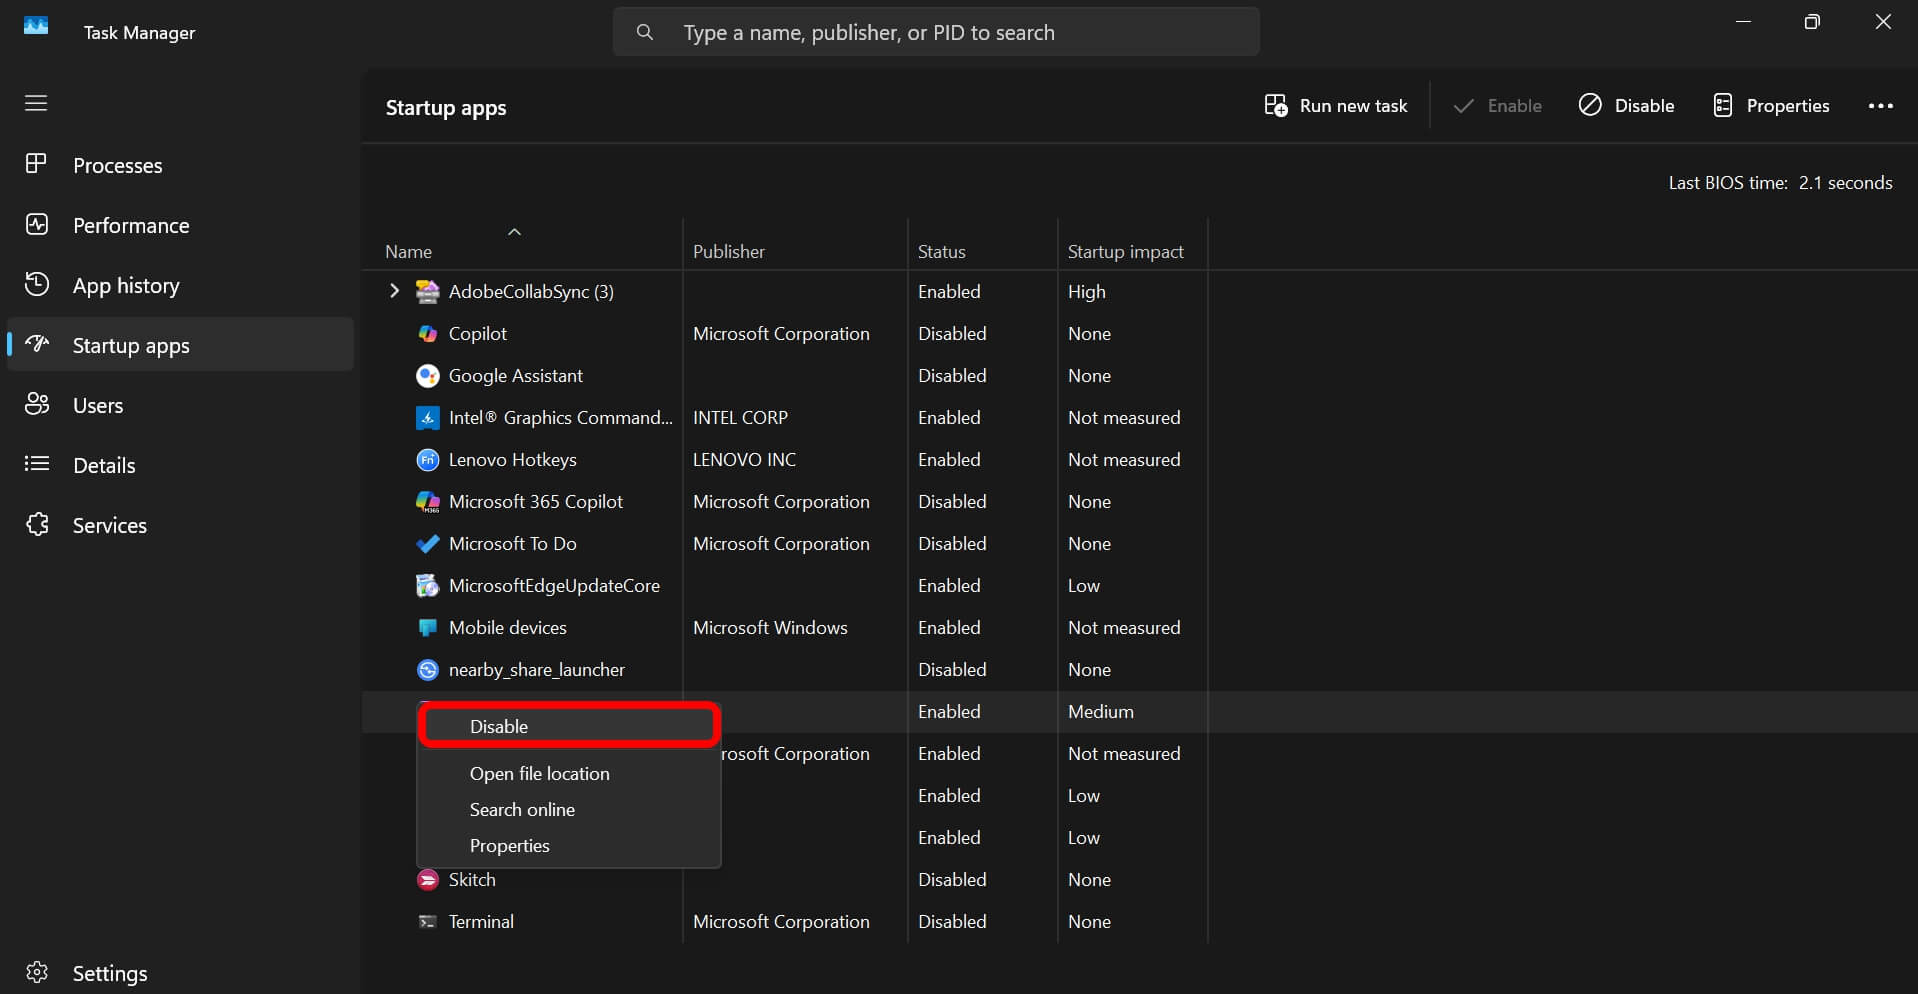Expand the AdobeCollabSync group
Image resolution: width=1918 pixels, height=994 pixels.
[393, 291]
